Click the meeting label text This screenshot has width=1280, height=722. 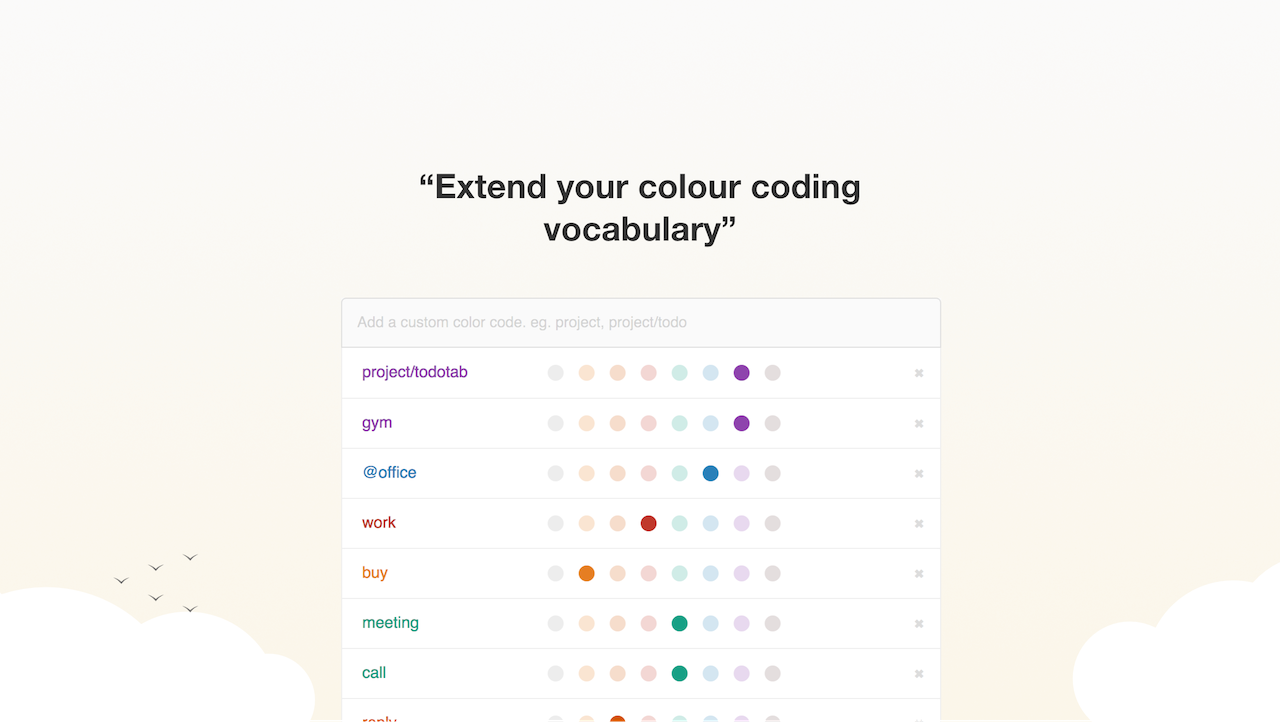pyautogui.click(x=390, y=622)
